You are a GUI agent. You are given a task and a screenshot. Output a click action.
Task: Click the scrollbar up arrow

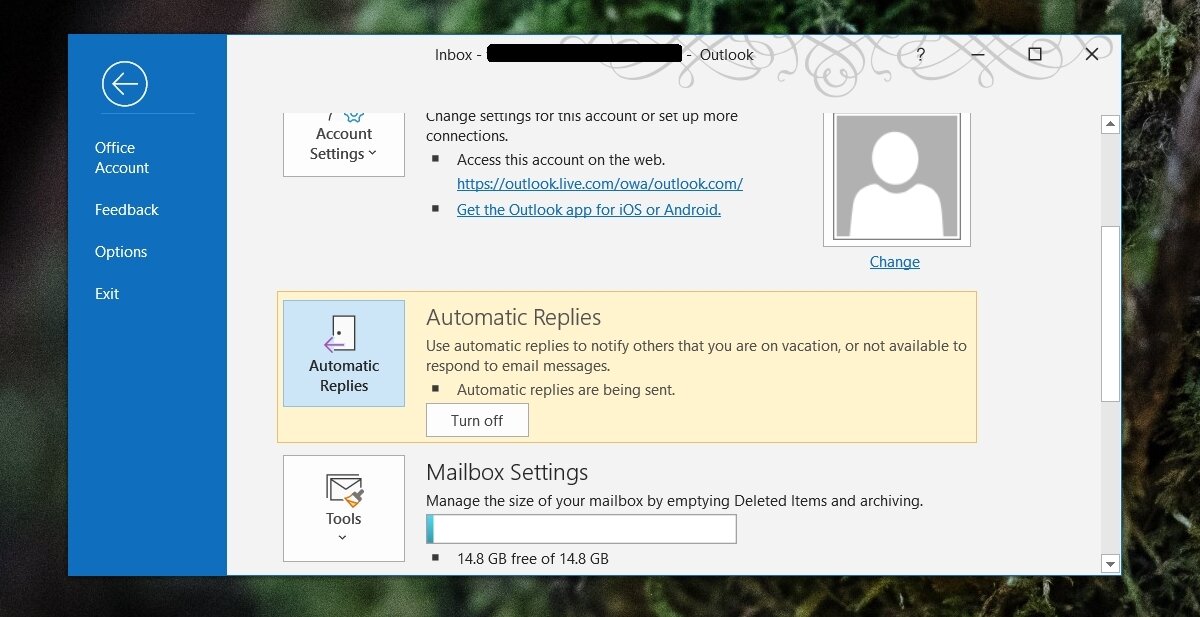coord(1109,125)
